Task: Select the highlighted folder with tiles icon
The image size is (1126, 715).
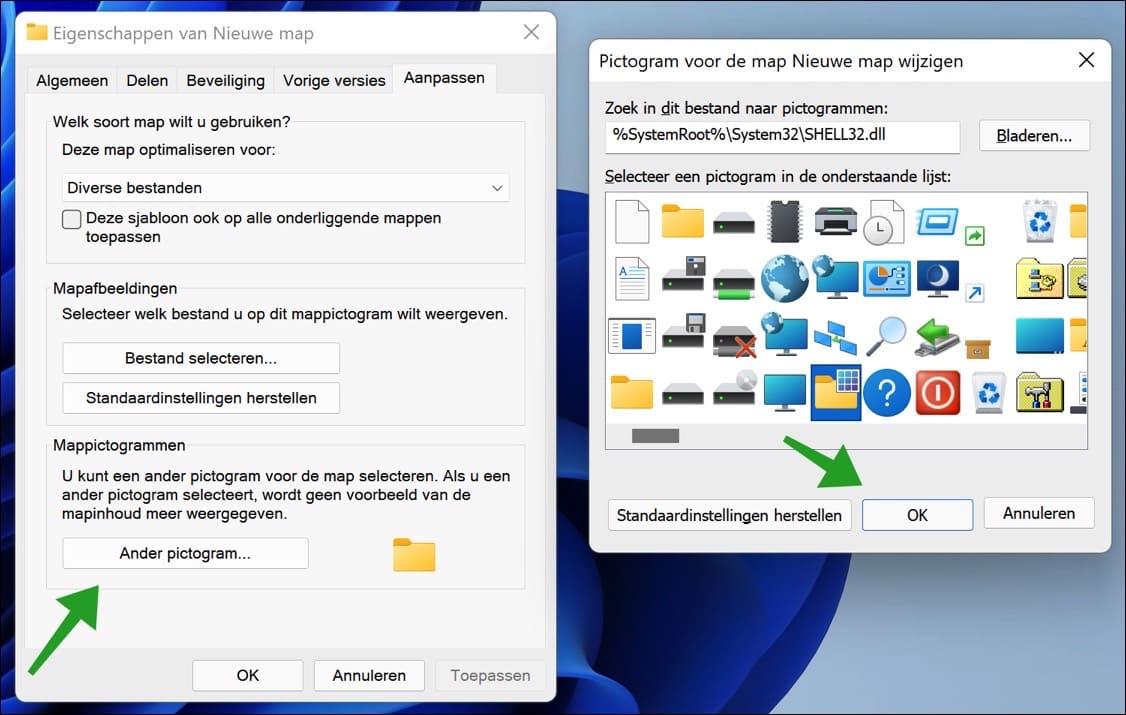Action: pyautogui.click(x=835, y=390)
